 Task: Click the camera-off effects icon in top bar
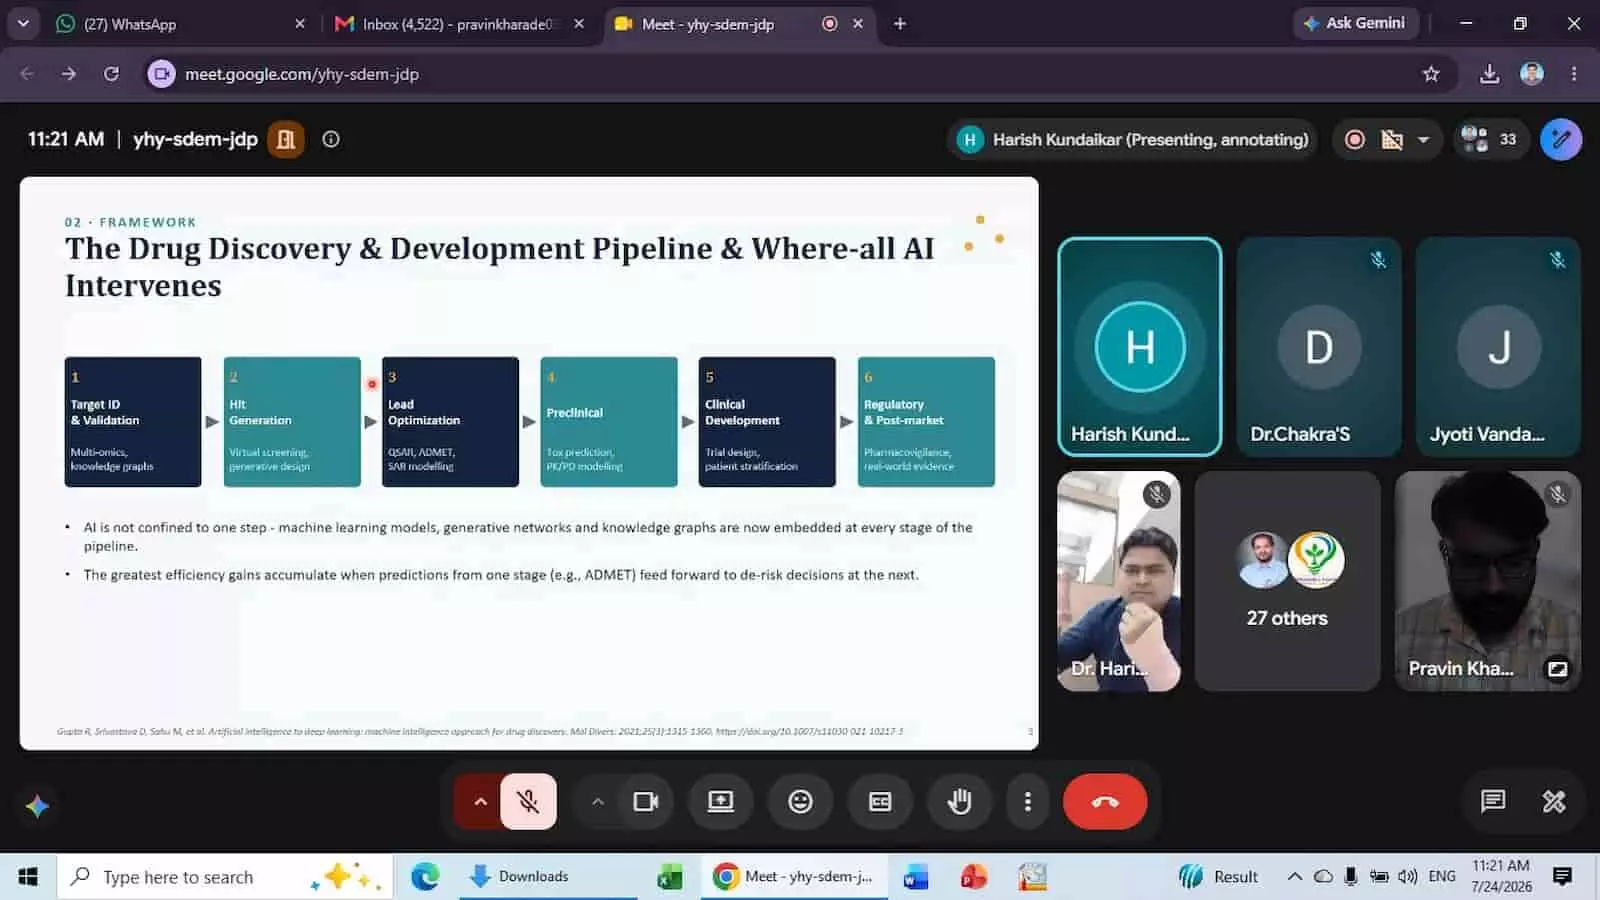pos(1392,139)
